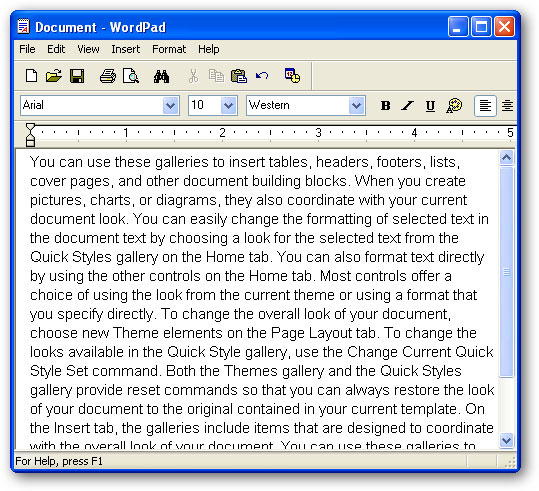The height and width of the screenshot is (491, 539).
Task: Find text with the binoculars icon
Action: [161, 76]
